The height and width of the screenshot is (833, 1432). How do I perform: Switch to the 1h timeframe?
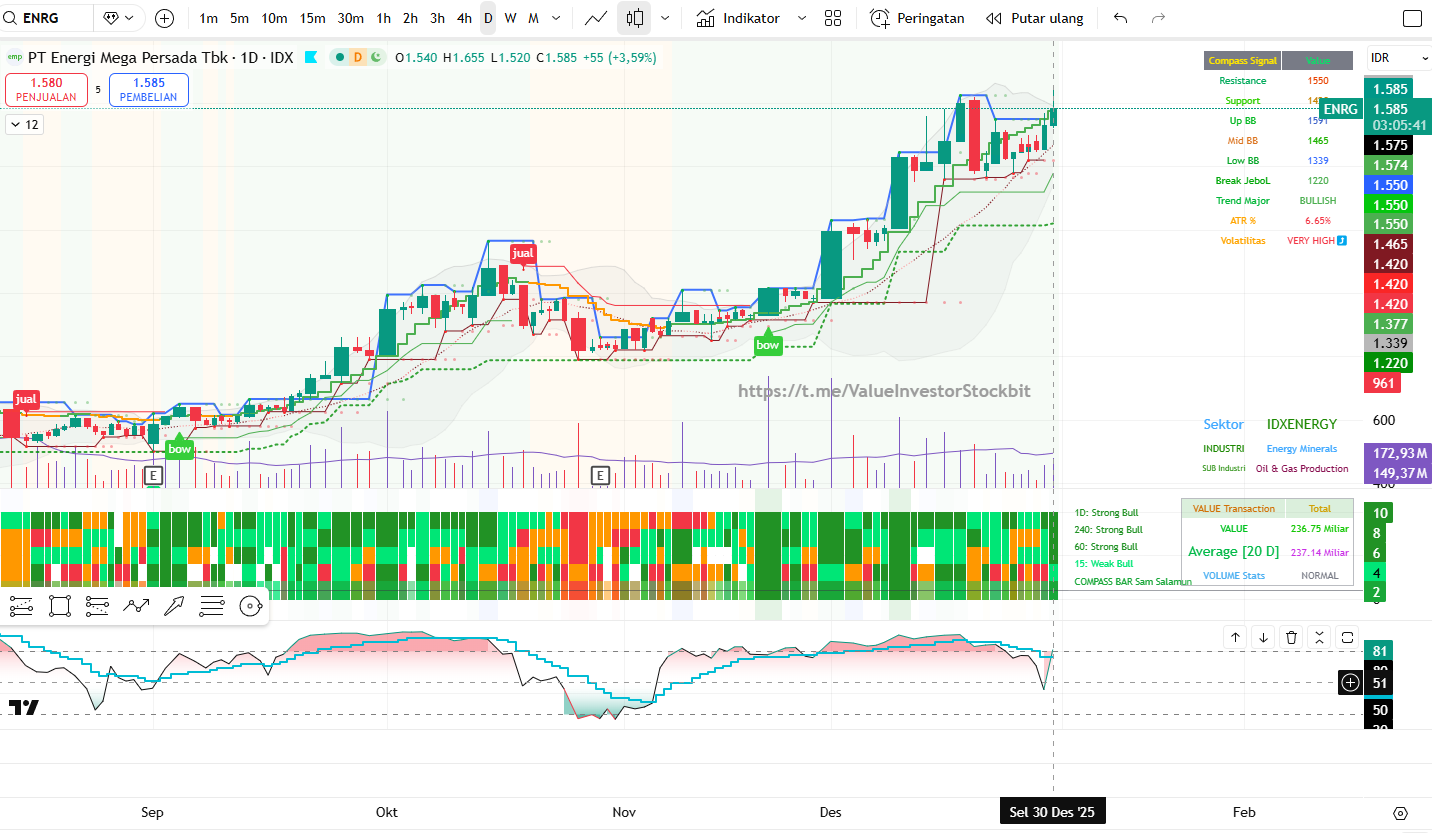click(384, 18)
